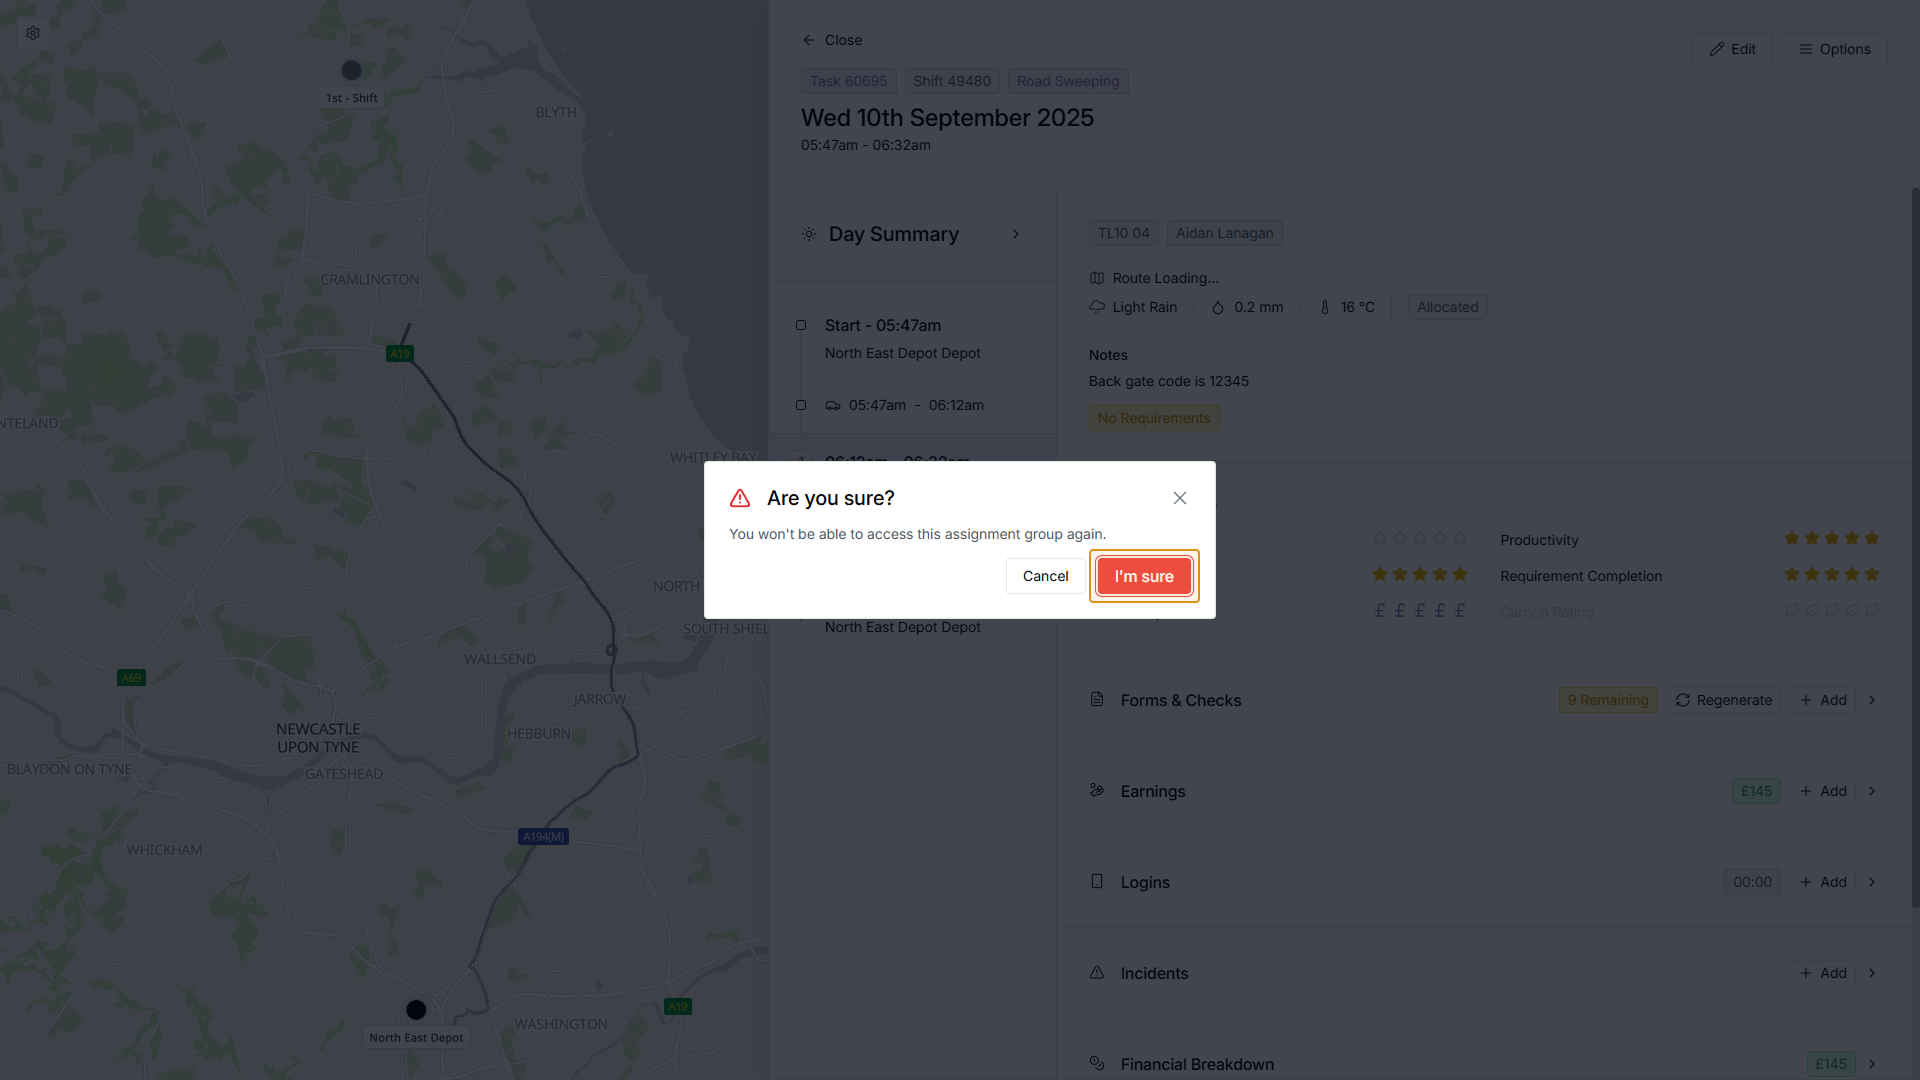Confirm with the I'm sure button
The image size is (1920, 1080).
click(x=1144, y=576)
